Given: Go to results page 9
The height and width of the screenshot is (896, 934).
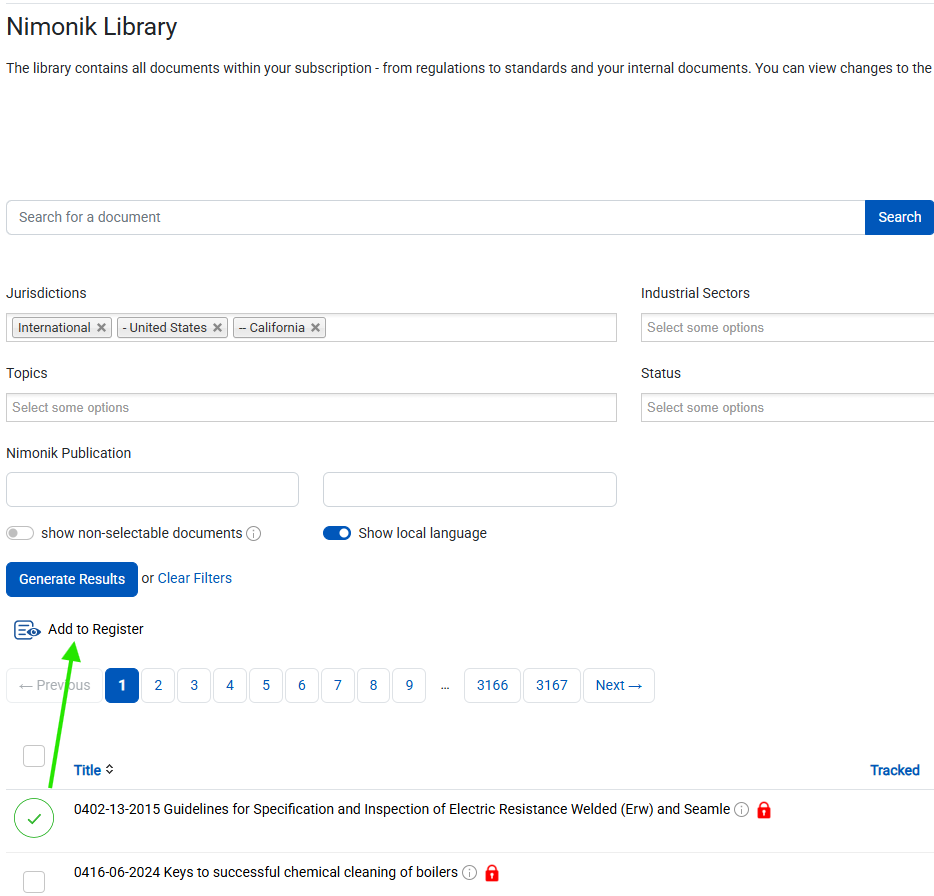Looking at the screenshot, I should pyautogui.click(x=409, y=686).
